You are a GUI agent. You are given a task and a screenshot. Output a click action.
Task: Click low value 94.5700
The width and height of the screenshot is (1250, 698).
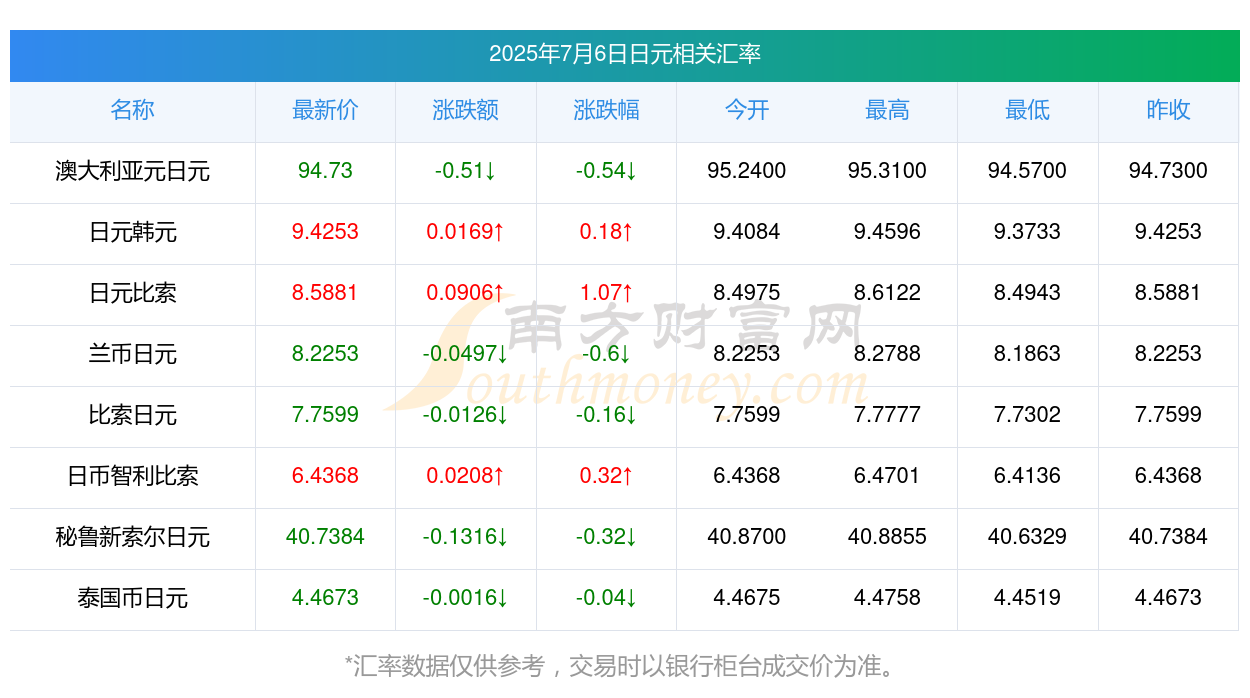tap(1027, 171)
